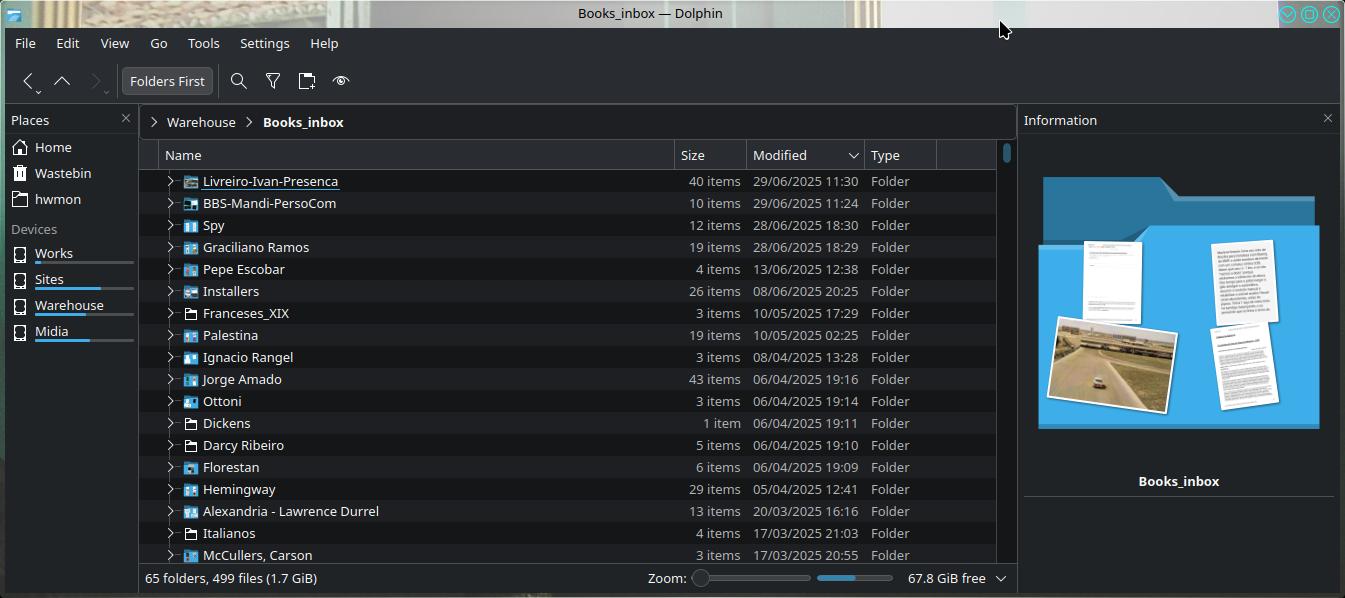The height and width of the screenshot is (598, 1345).
Task: Open free space dropdown in status bar
Action: 1001,579
